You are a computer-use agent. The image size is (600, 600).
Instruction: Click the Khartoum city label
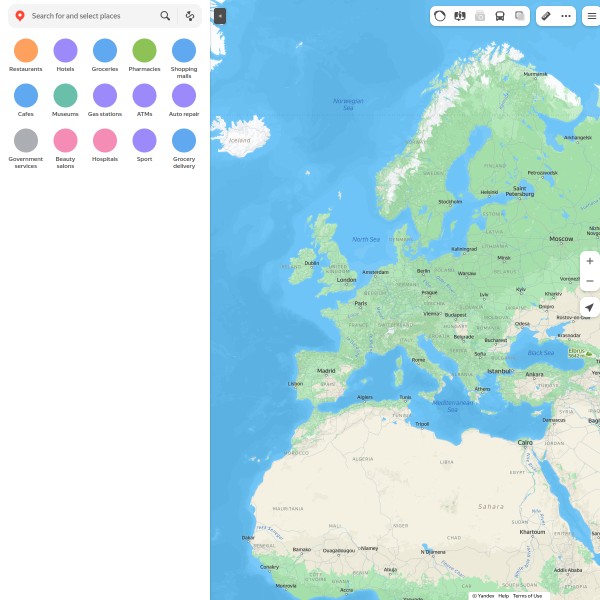[532, 532]
